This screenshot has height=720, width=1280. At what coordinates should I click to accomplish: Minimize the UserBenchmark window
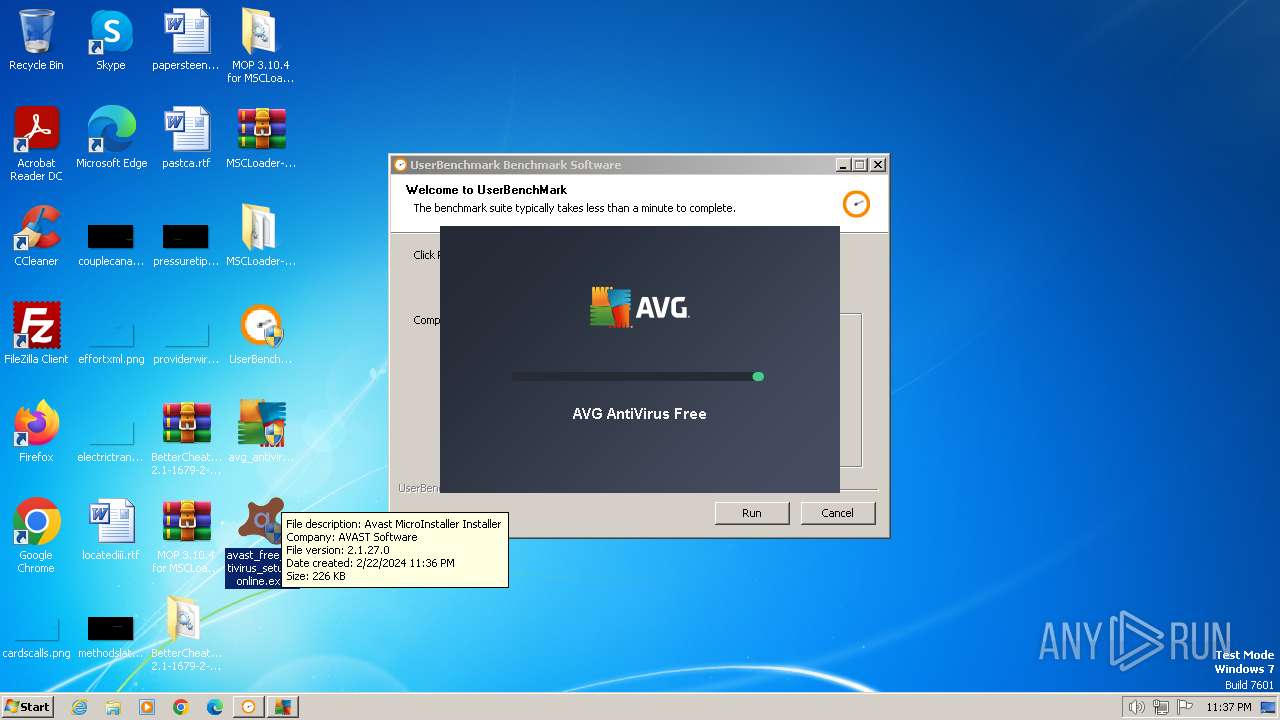click(843, 165)
